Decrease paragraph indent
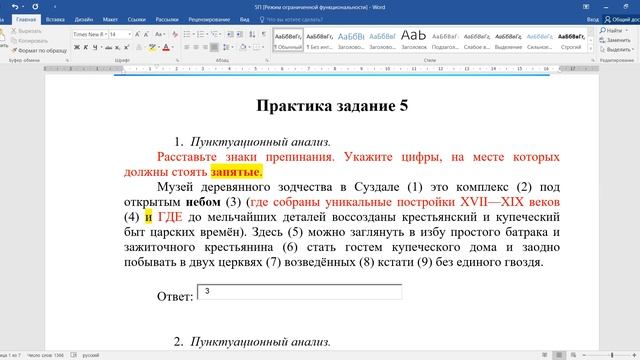 coord(230,34)
